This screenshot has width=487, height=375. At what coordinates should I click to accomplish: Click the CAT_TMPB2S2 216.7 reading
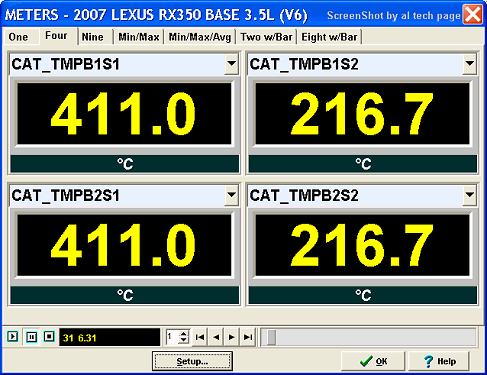362,245
